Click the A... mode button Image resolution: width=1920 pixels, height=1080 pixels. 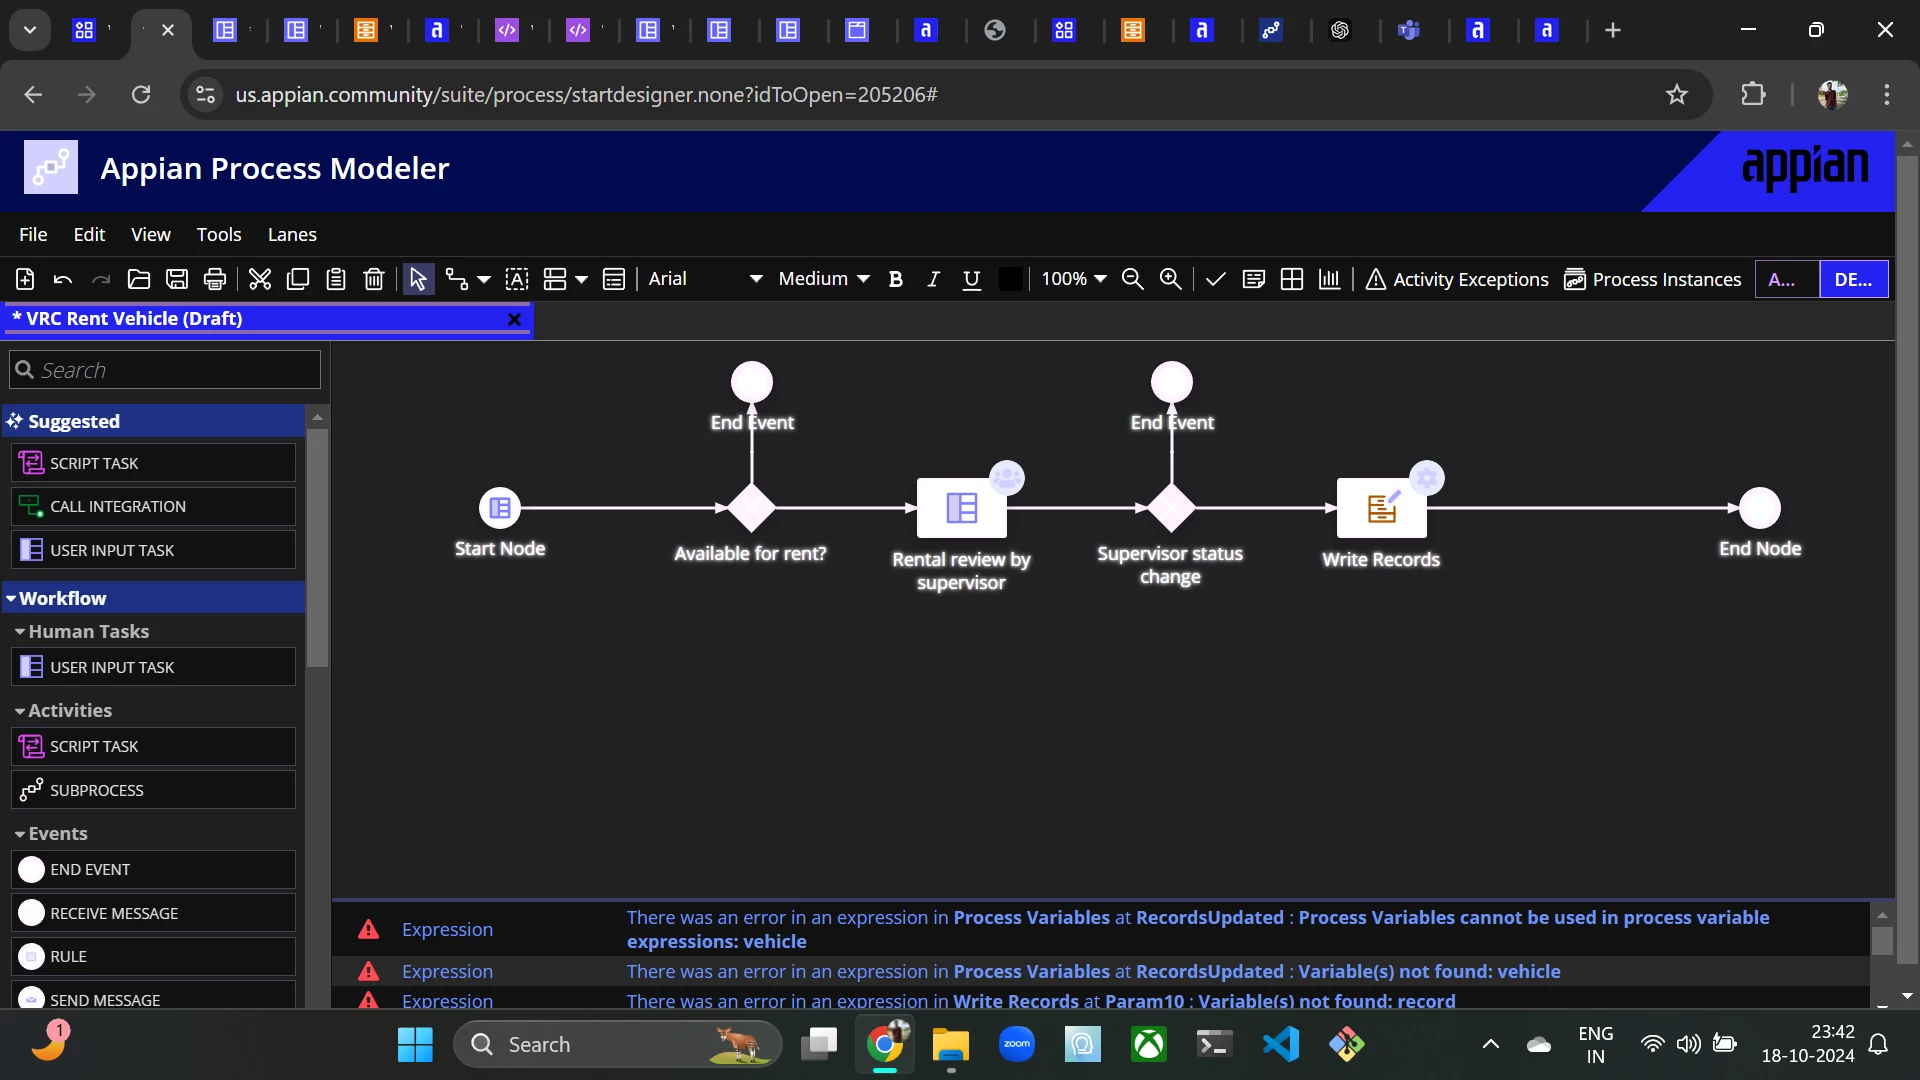coord(1787,279)
